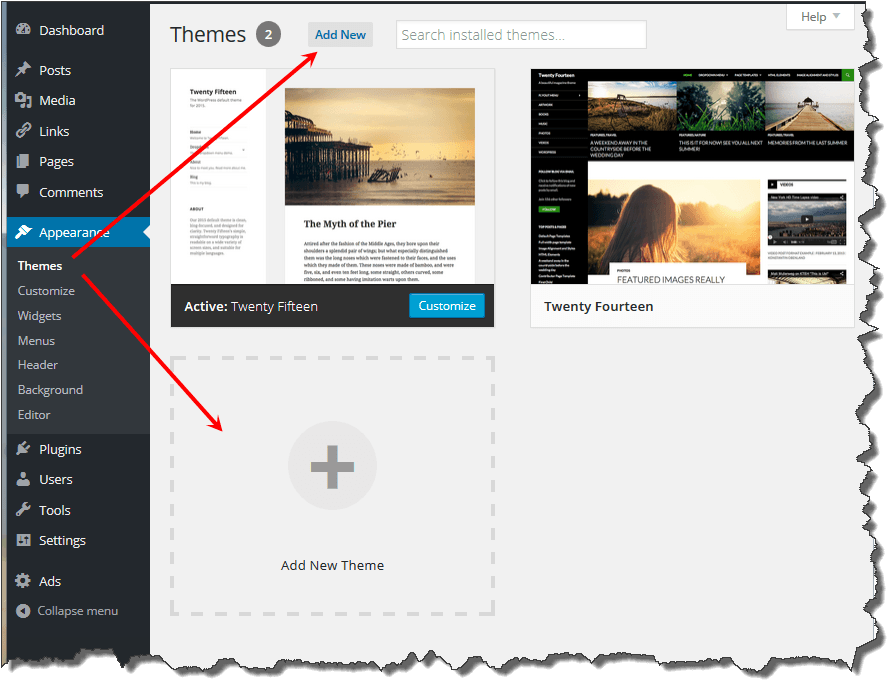Open Links using the chain icon
The width and height of the screenshot is (887, 680).
click(22, 130)
